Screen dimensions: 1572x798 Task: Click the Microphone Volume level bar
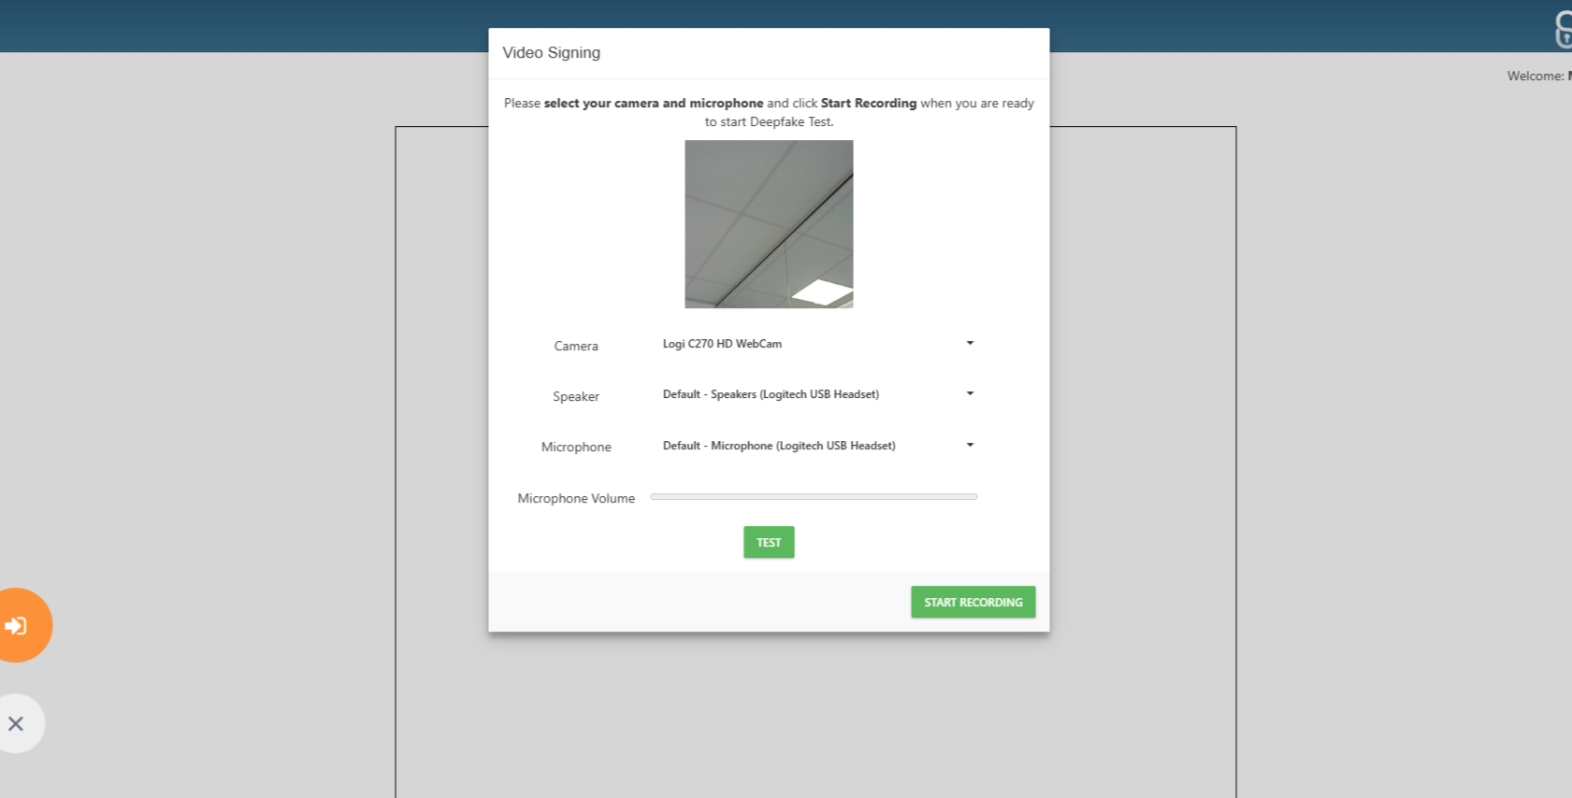813,497
